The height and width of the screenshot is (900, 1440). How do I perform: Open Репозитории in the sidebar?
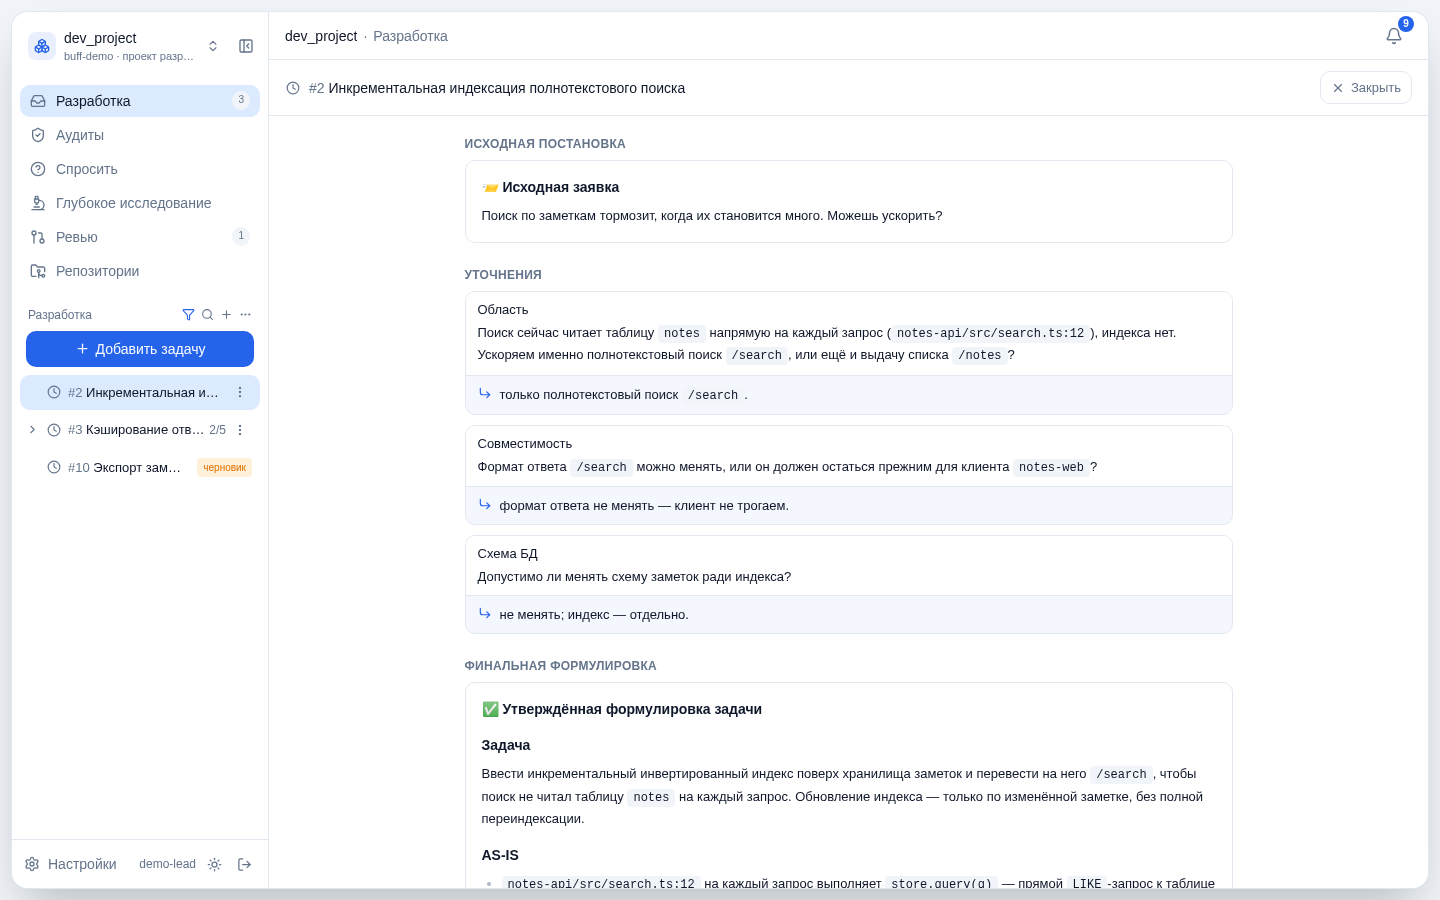(x=140, y=271)
